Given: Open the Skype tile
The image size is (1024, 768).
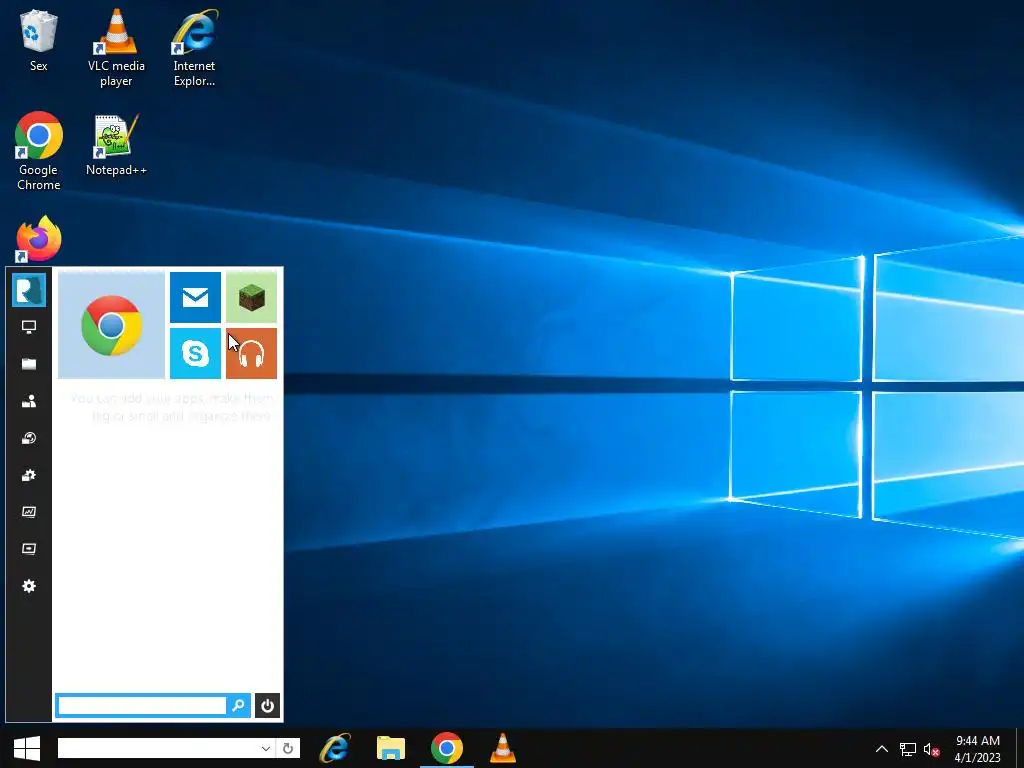Looking at the screenshot, I should click(195, 353).
